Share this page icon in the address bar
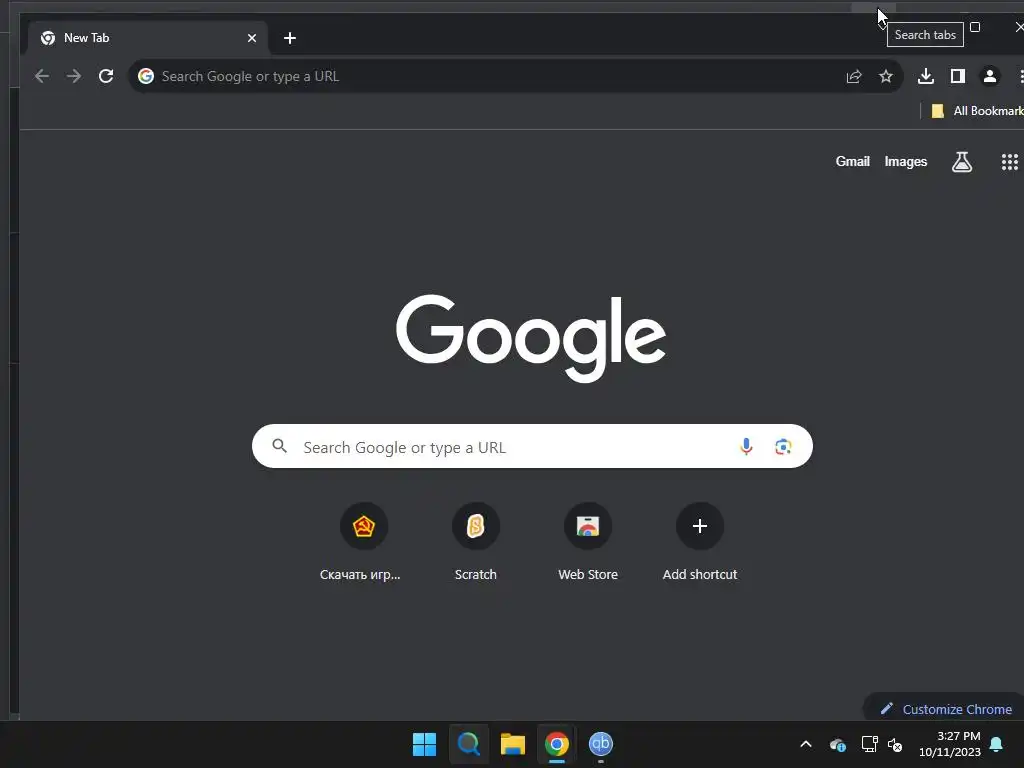Viewport: 1024px width, 768px height. tap(854, 76)
